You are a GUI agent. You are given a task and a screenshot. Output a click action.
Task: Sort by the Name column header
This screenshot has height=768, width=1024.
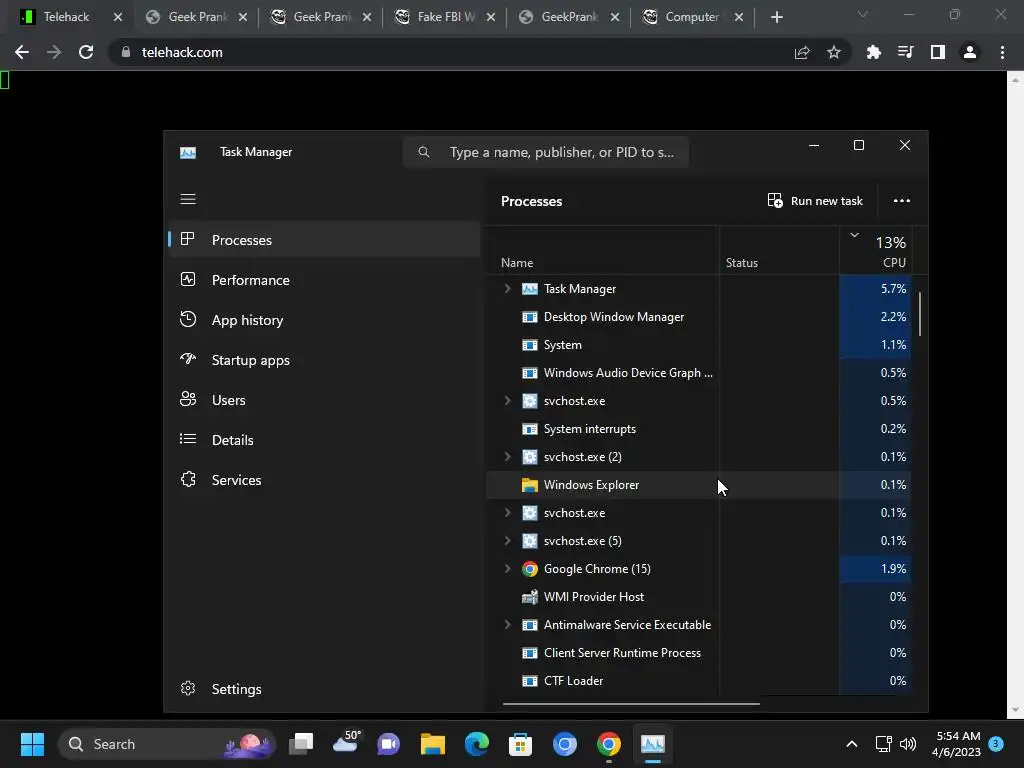pos(602,251)
